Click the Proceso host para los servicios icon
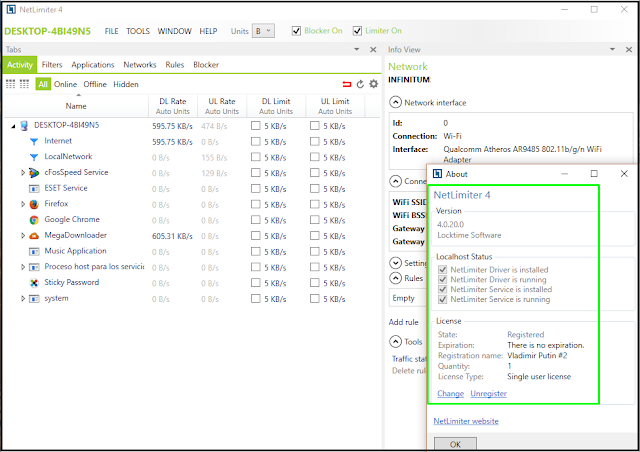The width and height of the screenshot is (640, 452). (34, 267)
